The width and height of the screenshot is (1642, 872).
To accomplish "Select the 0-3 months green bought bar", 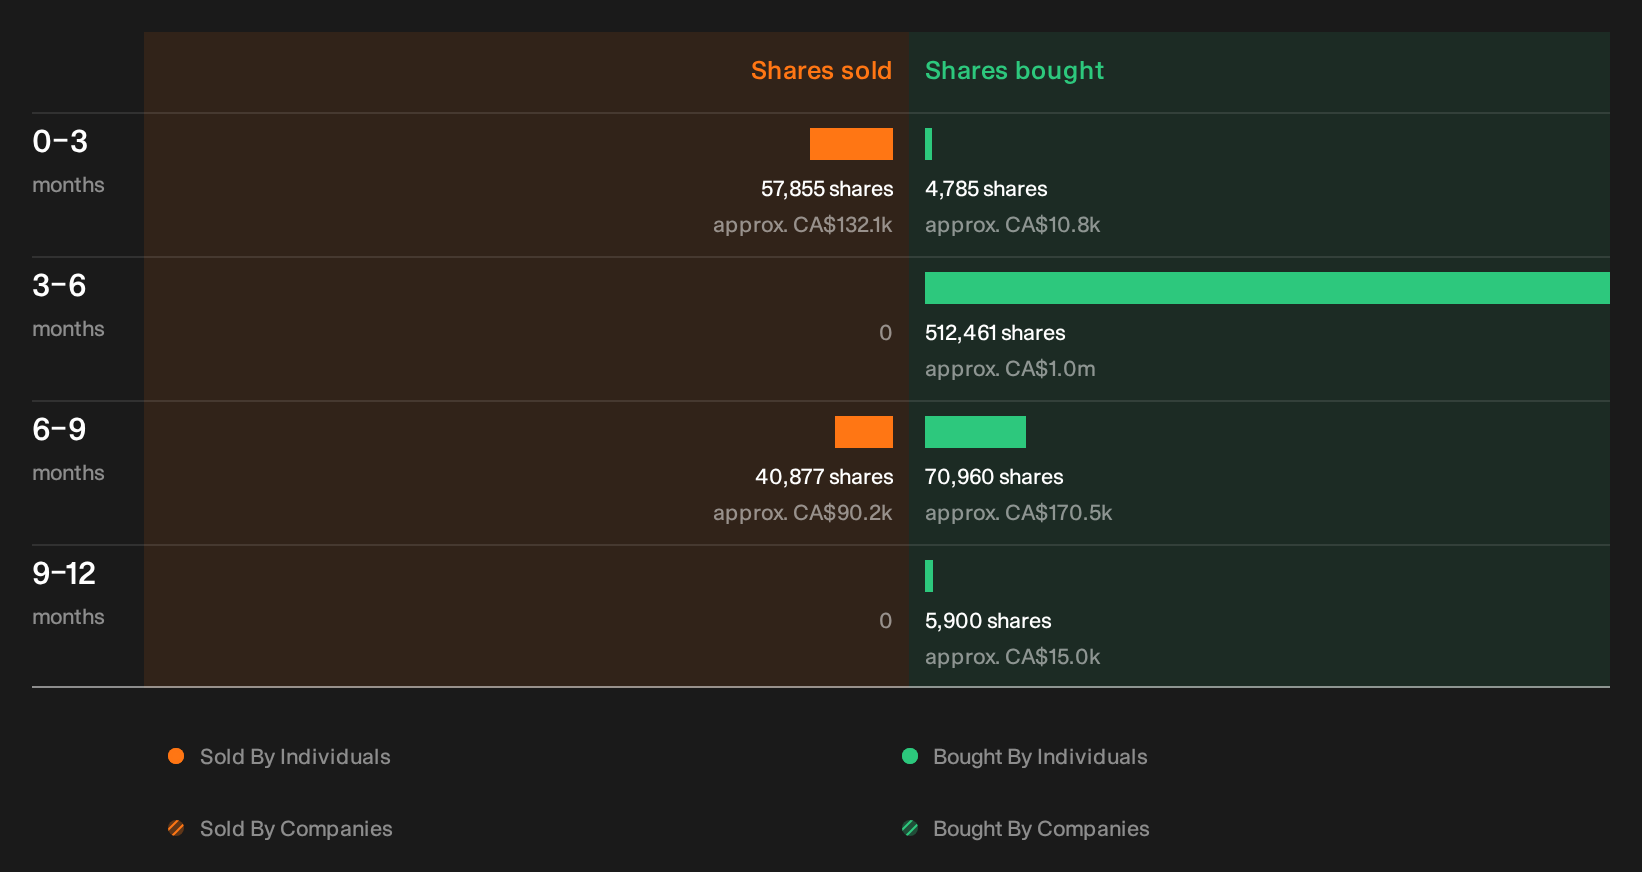I will click(x=929, y=144).
